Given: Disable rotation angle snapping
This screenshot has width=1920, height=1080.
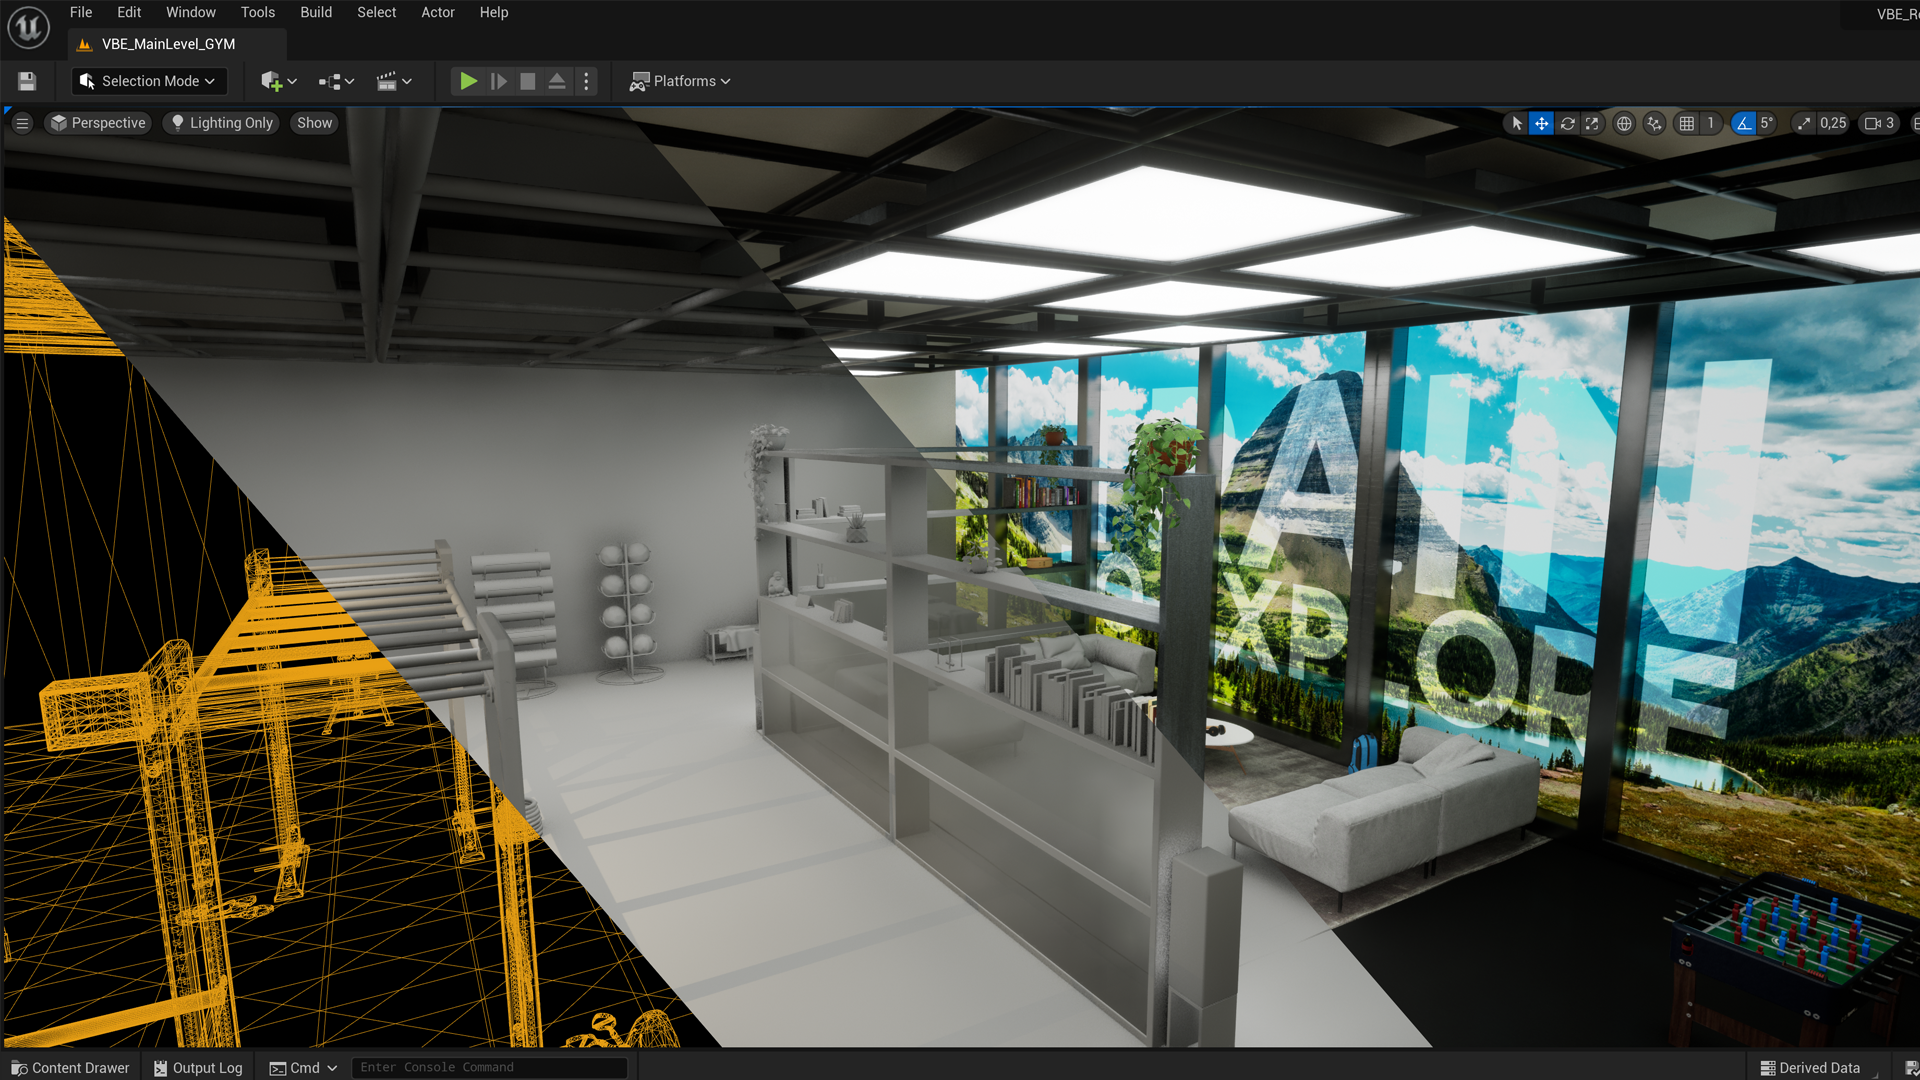Looking at the screenshot, I should click(x=1744, y=123).
